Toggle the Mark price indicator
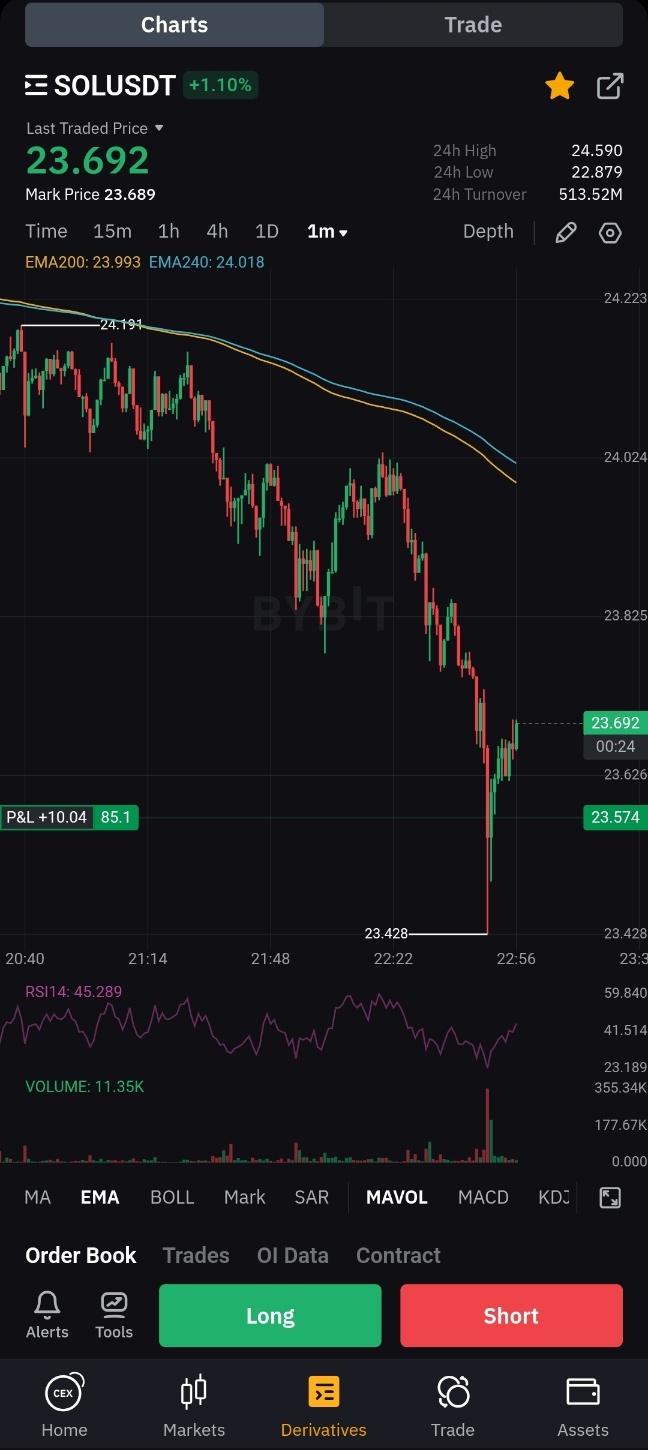 click(244, 1197)
